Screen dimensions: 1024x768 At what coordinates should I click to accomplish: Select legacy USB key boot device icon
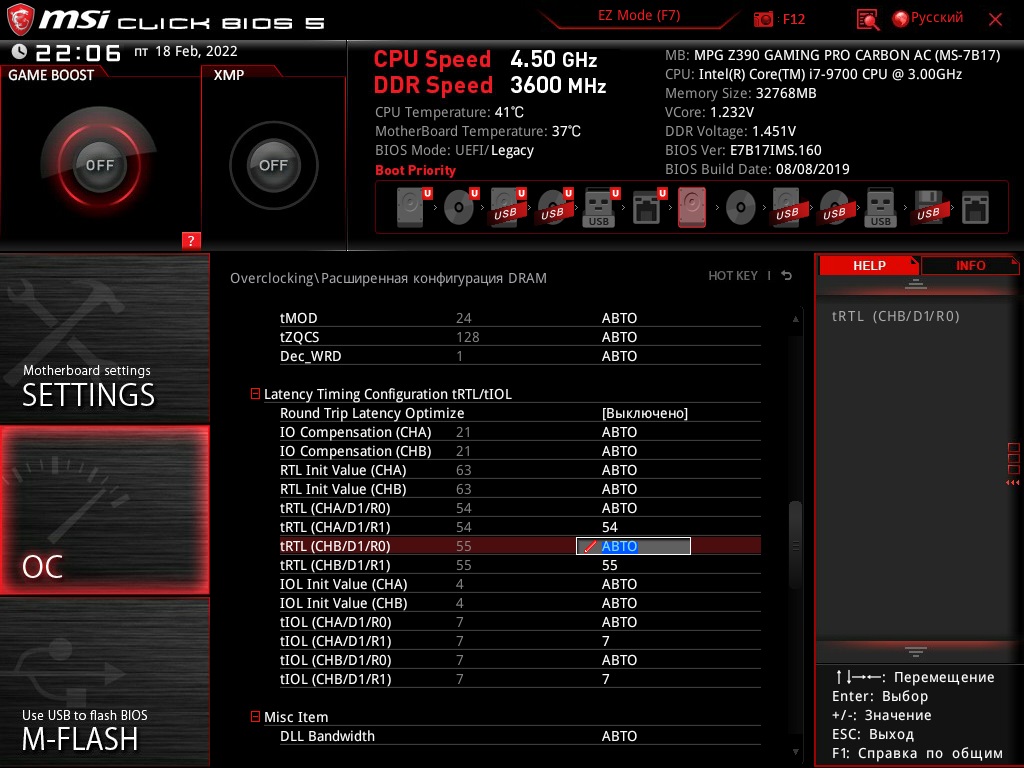[880, 207]
